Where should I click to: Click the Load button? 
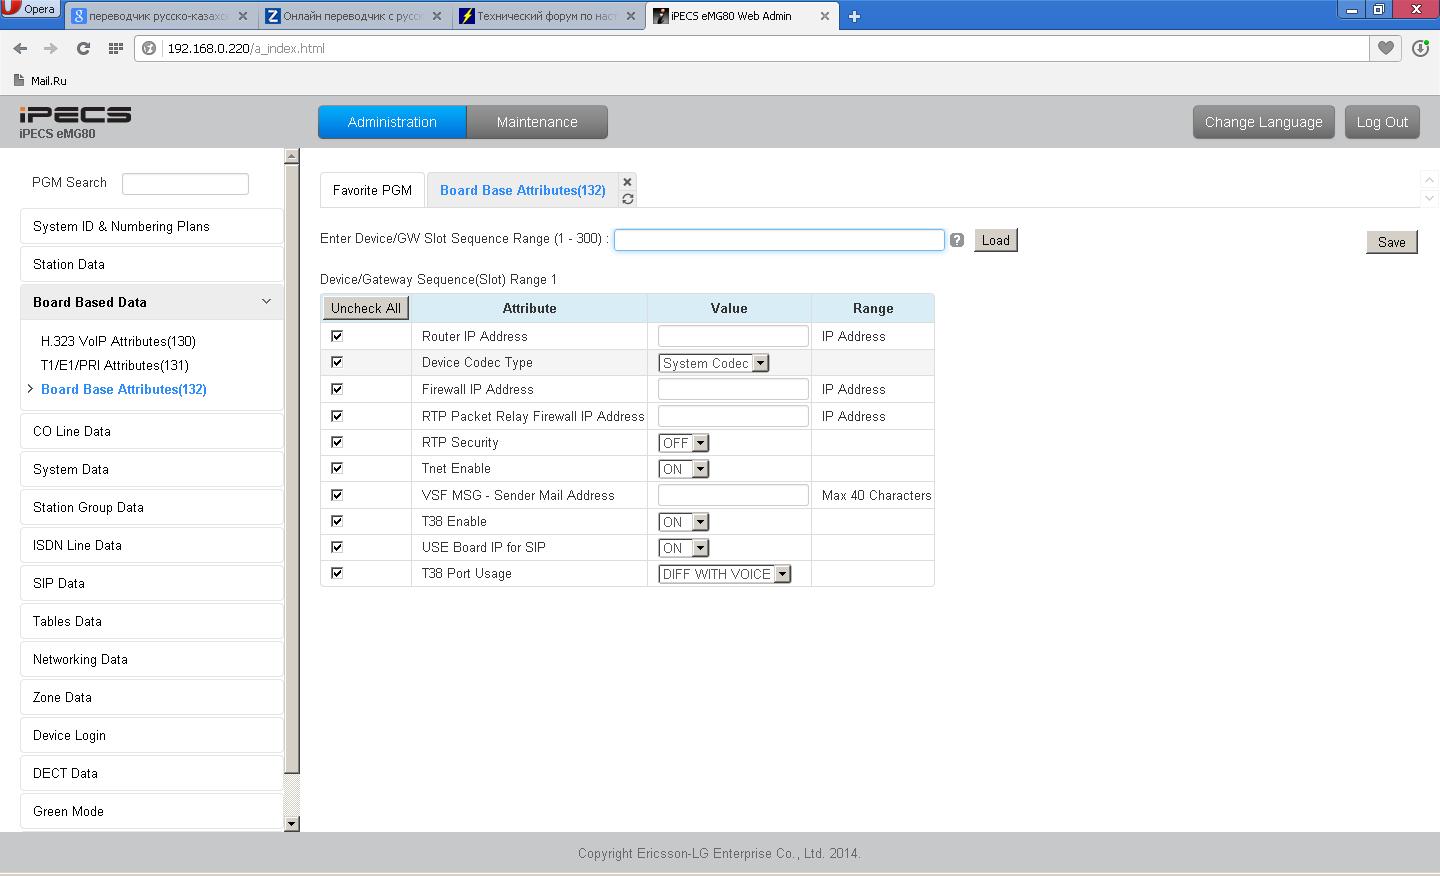click(995, 240)
